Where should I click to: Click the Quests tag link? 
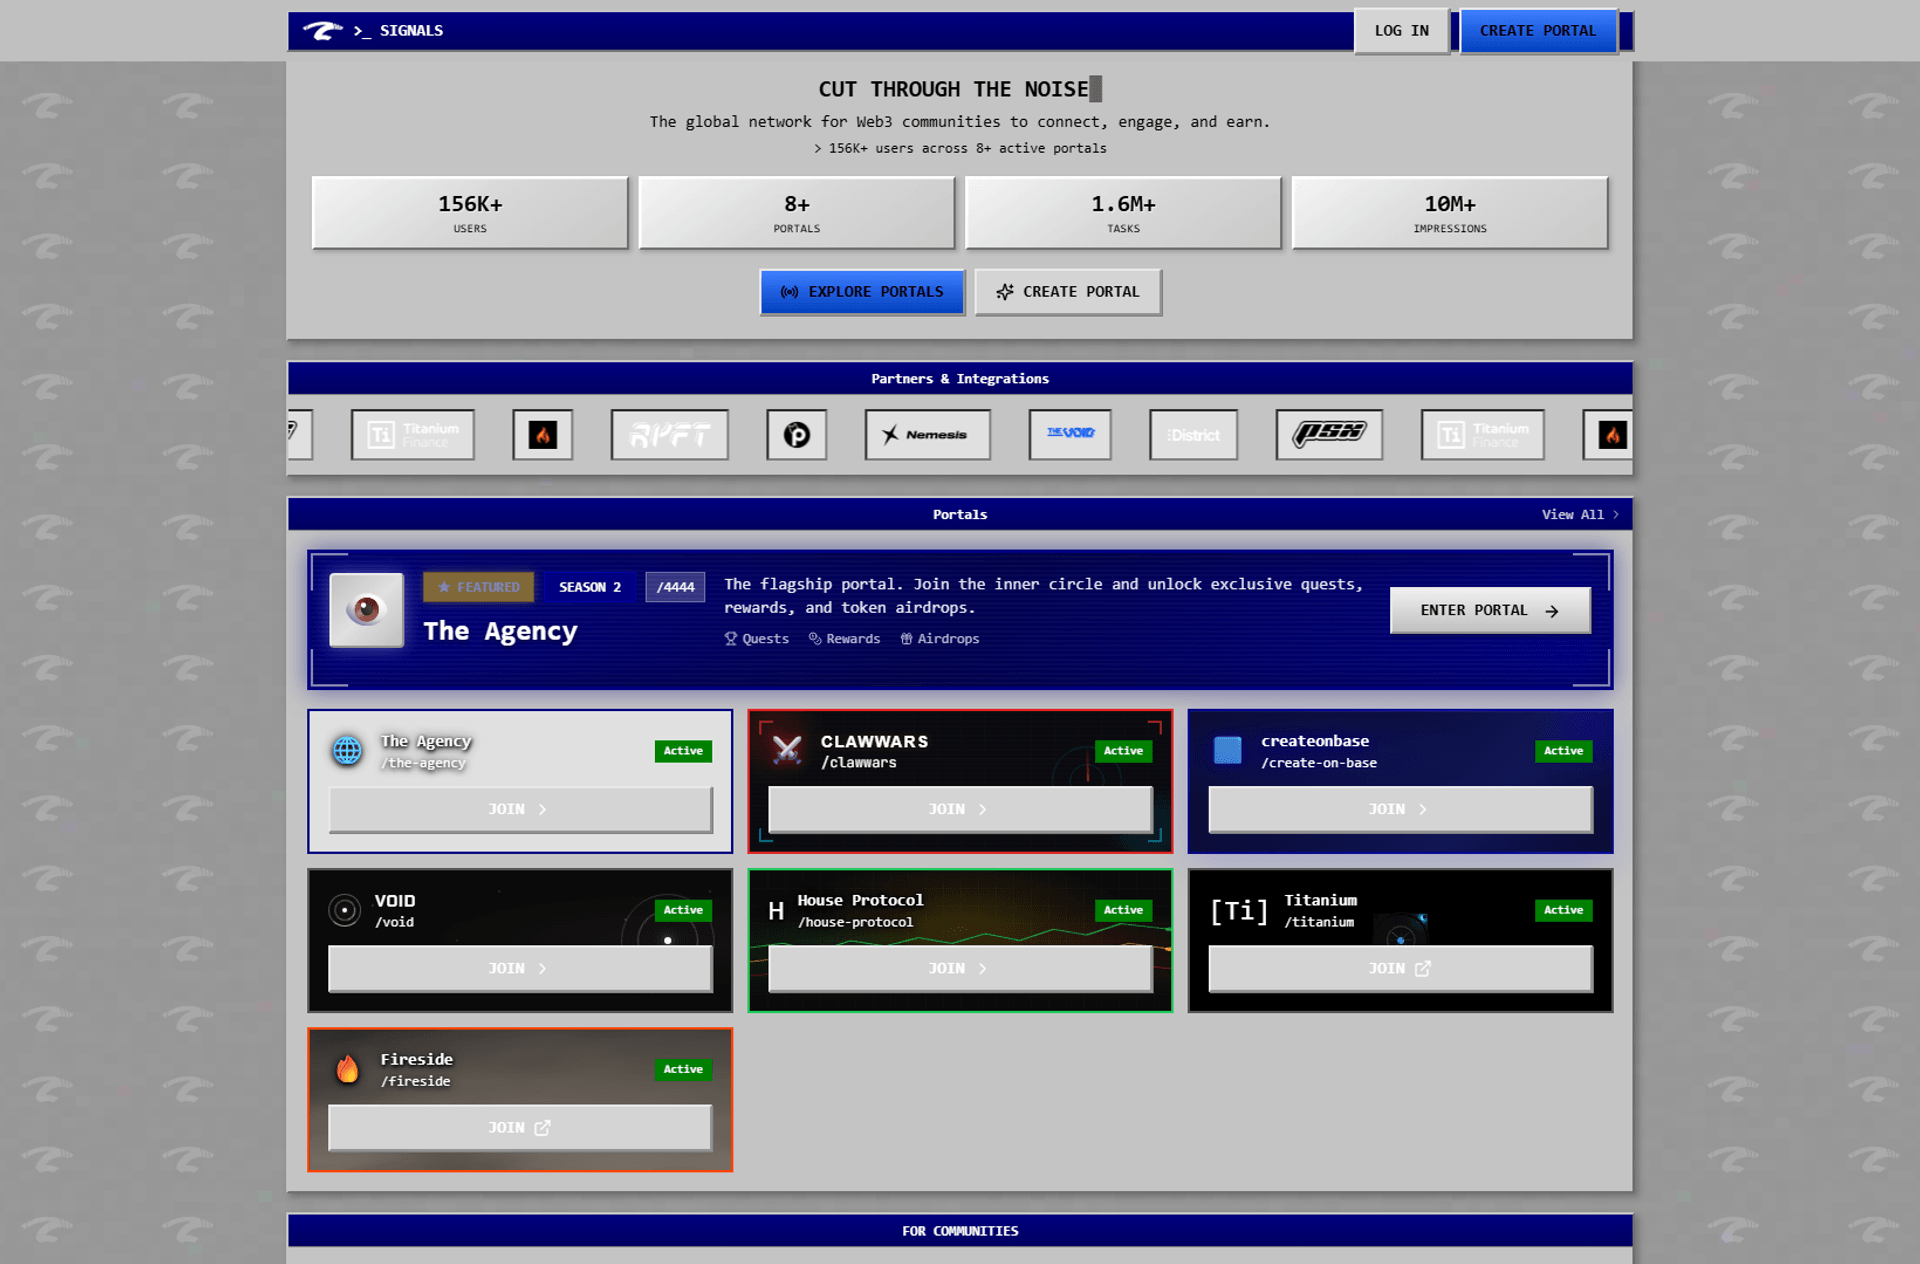[757, 639]
